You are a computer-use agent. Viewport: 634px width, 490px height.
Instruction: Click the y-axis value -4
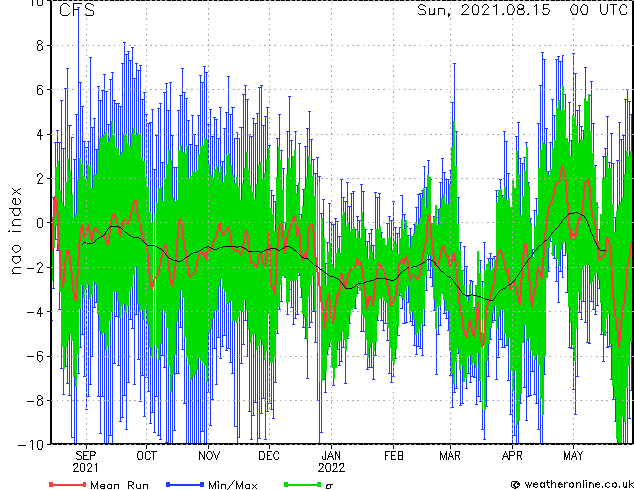(35, 312)
